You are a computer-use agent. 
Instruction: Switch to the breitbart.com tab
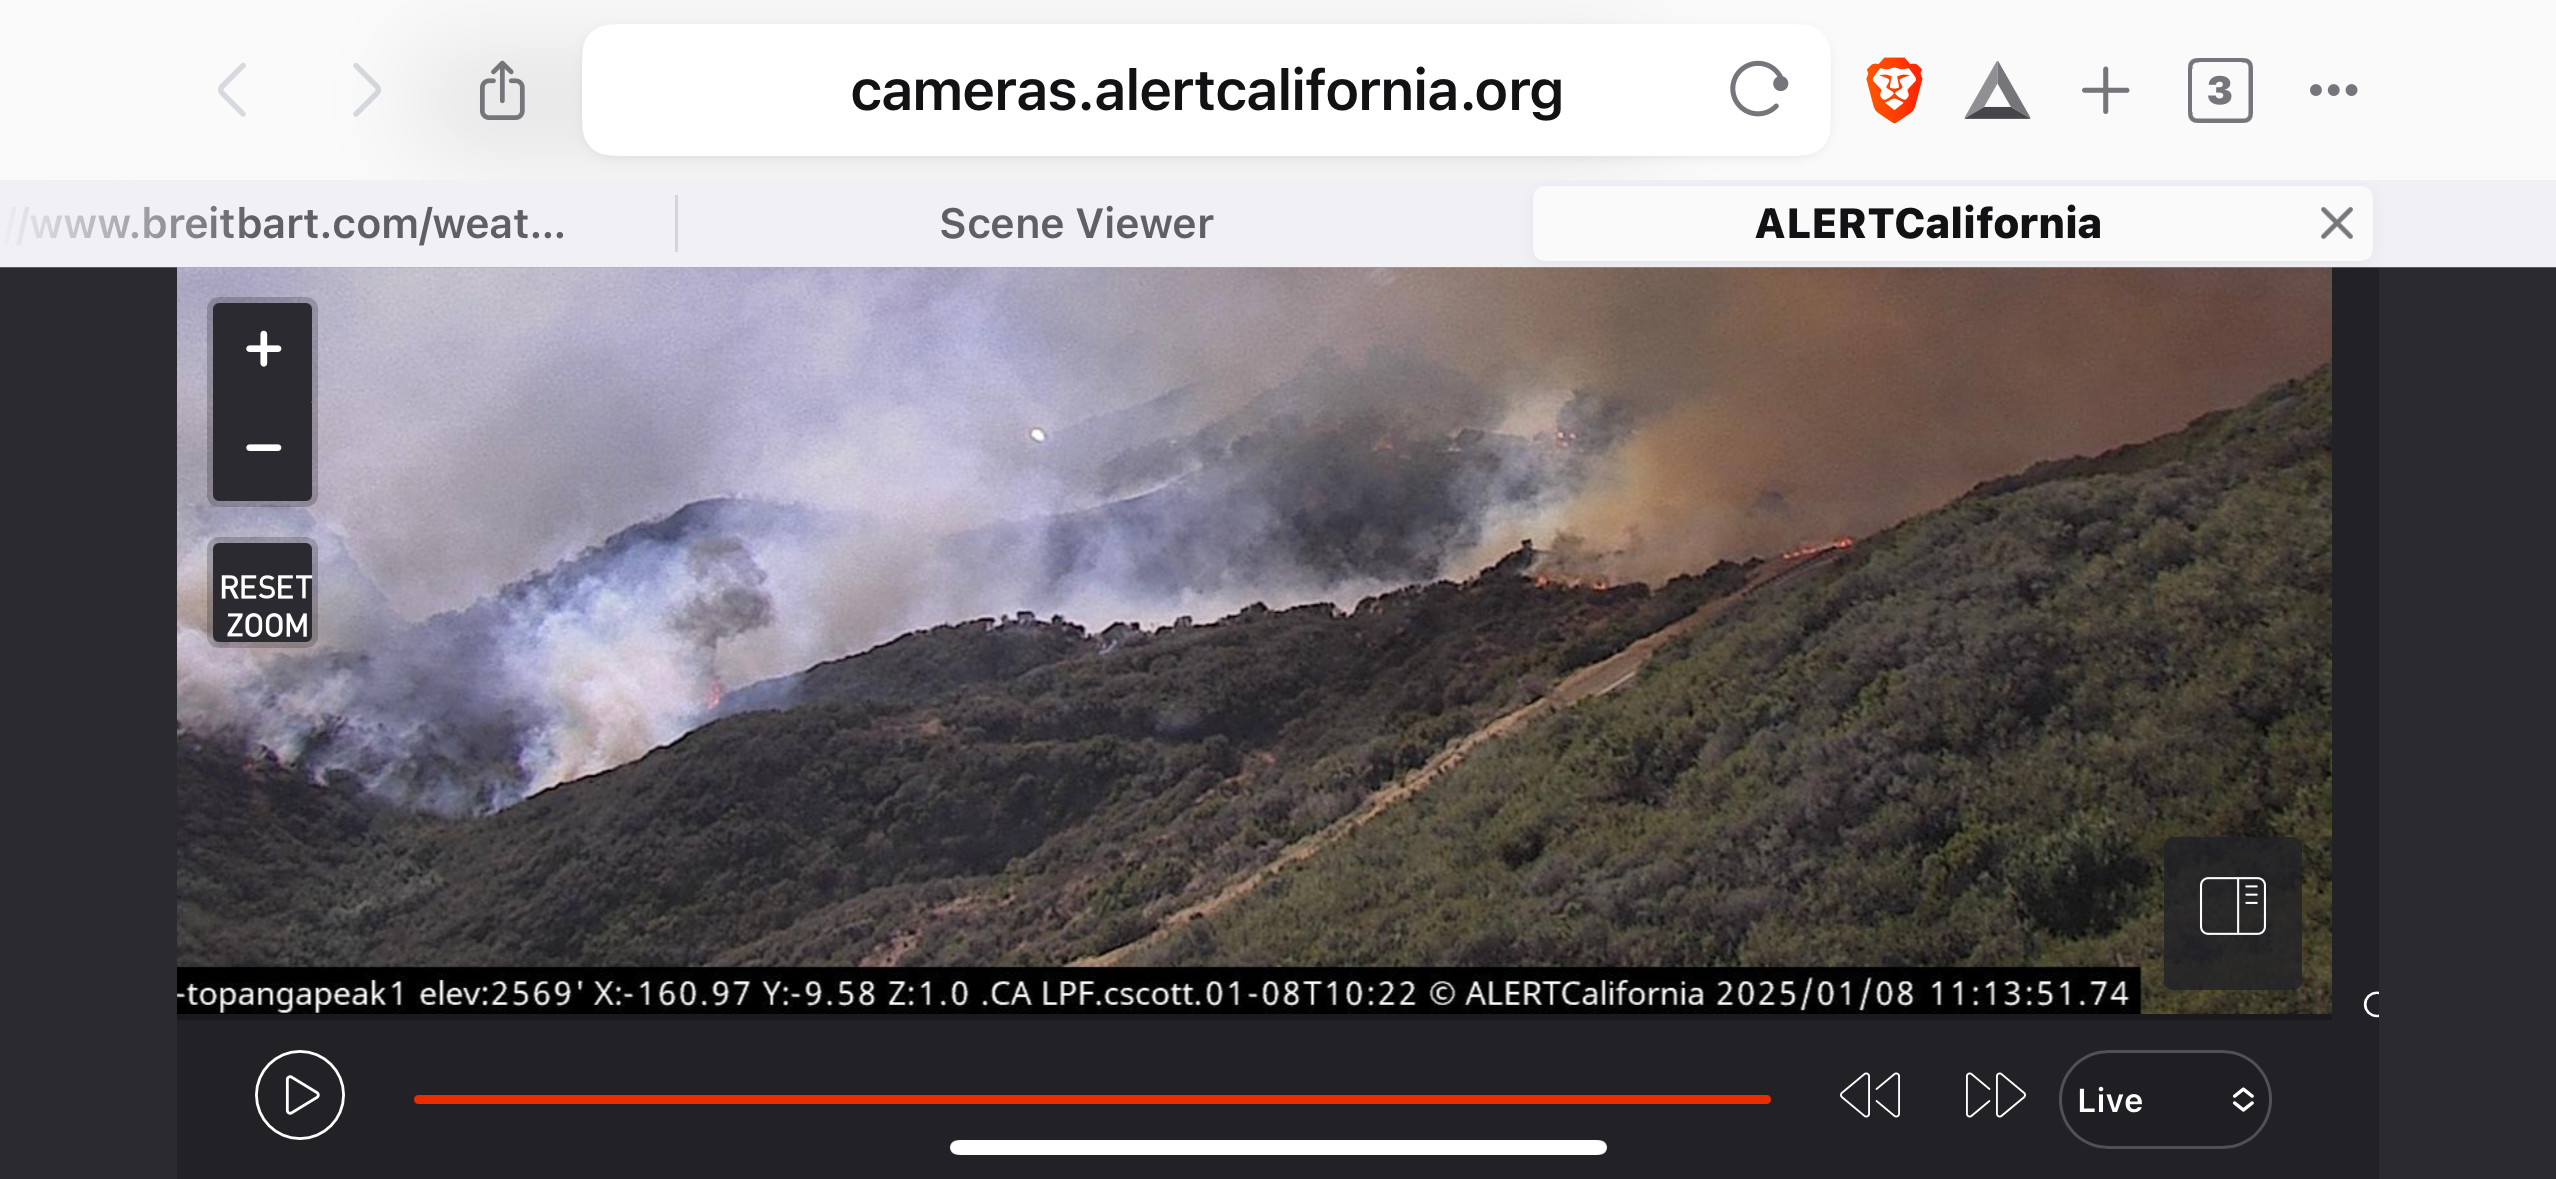pyautogui.click(x=298, y=224)
